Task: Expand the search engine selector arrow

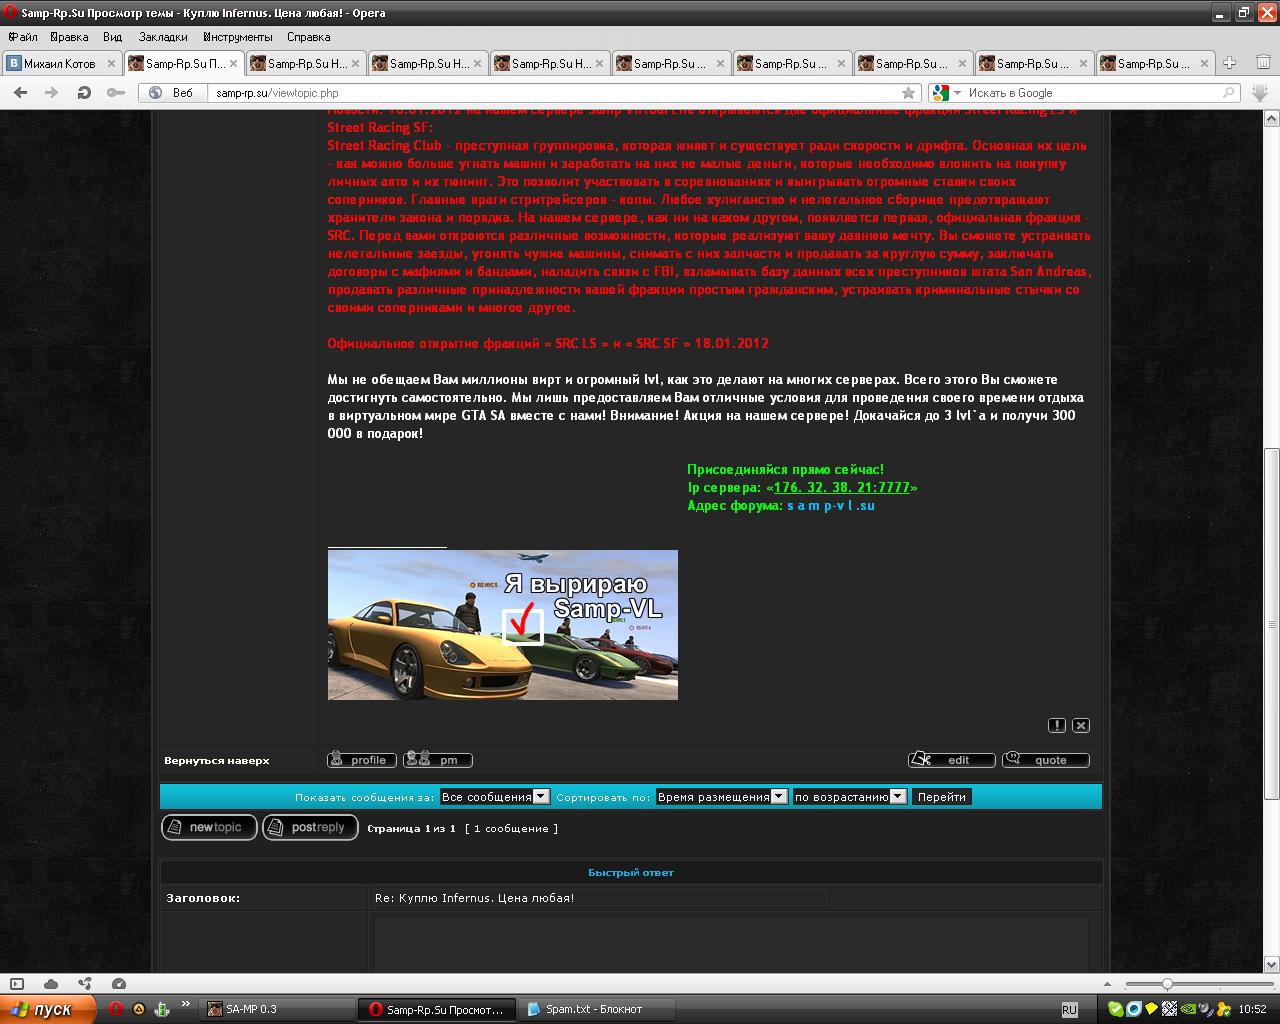Action: [x=957, y=93]
